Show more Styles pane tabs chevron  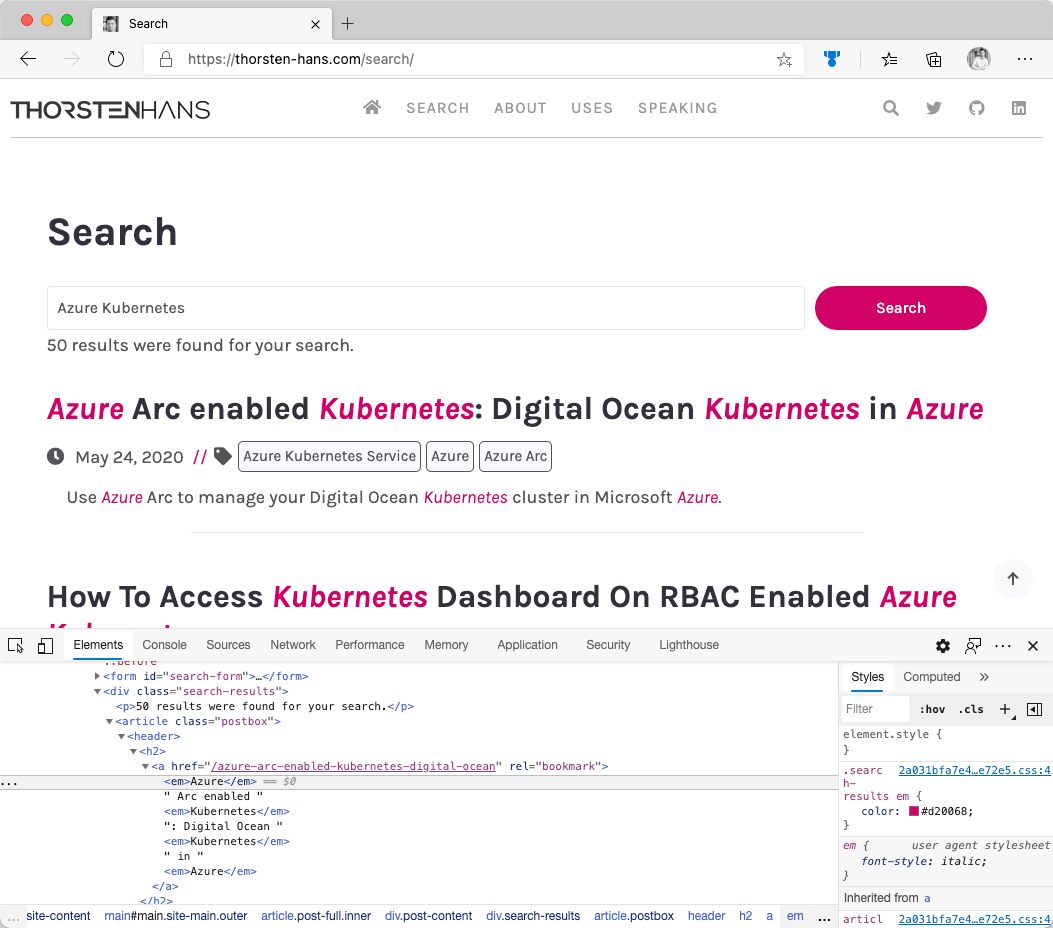pos(984,677)
